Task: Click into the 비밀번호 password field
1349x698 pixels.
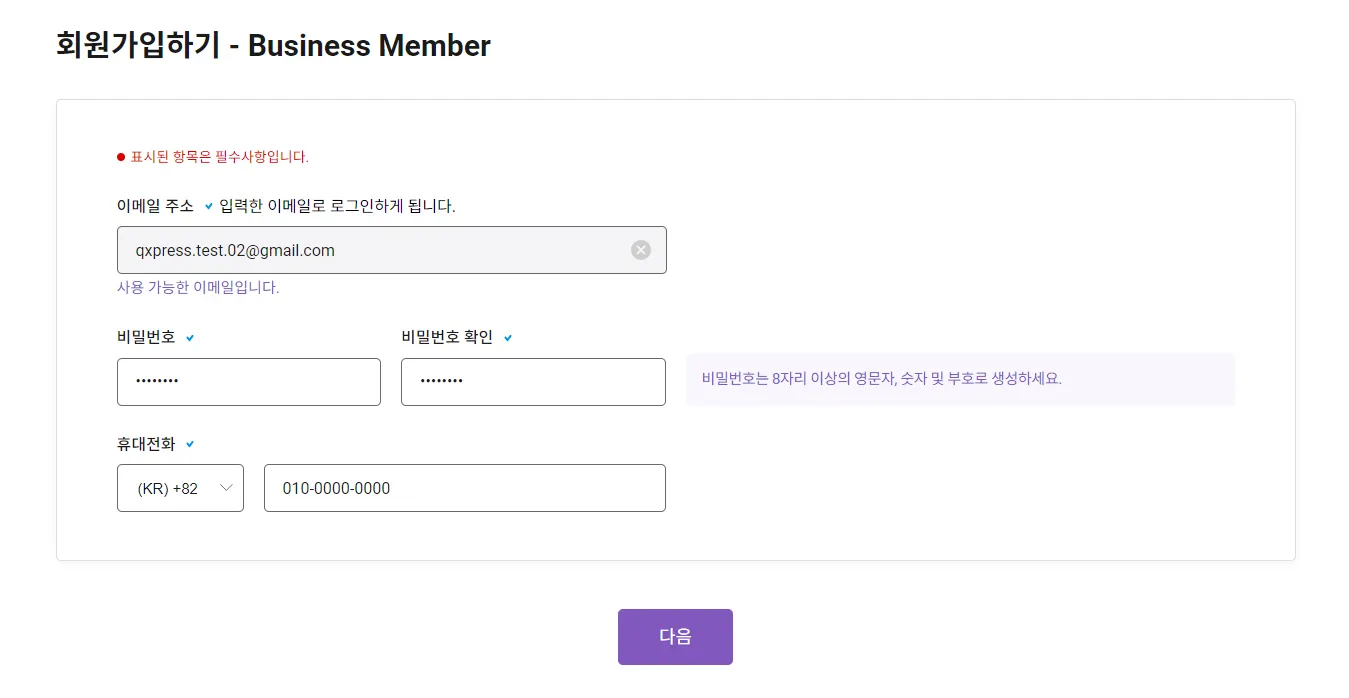Action: 248,382
